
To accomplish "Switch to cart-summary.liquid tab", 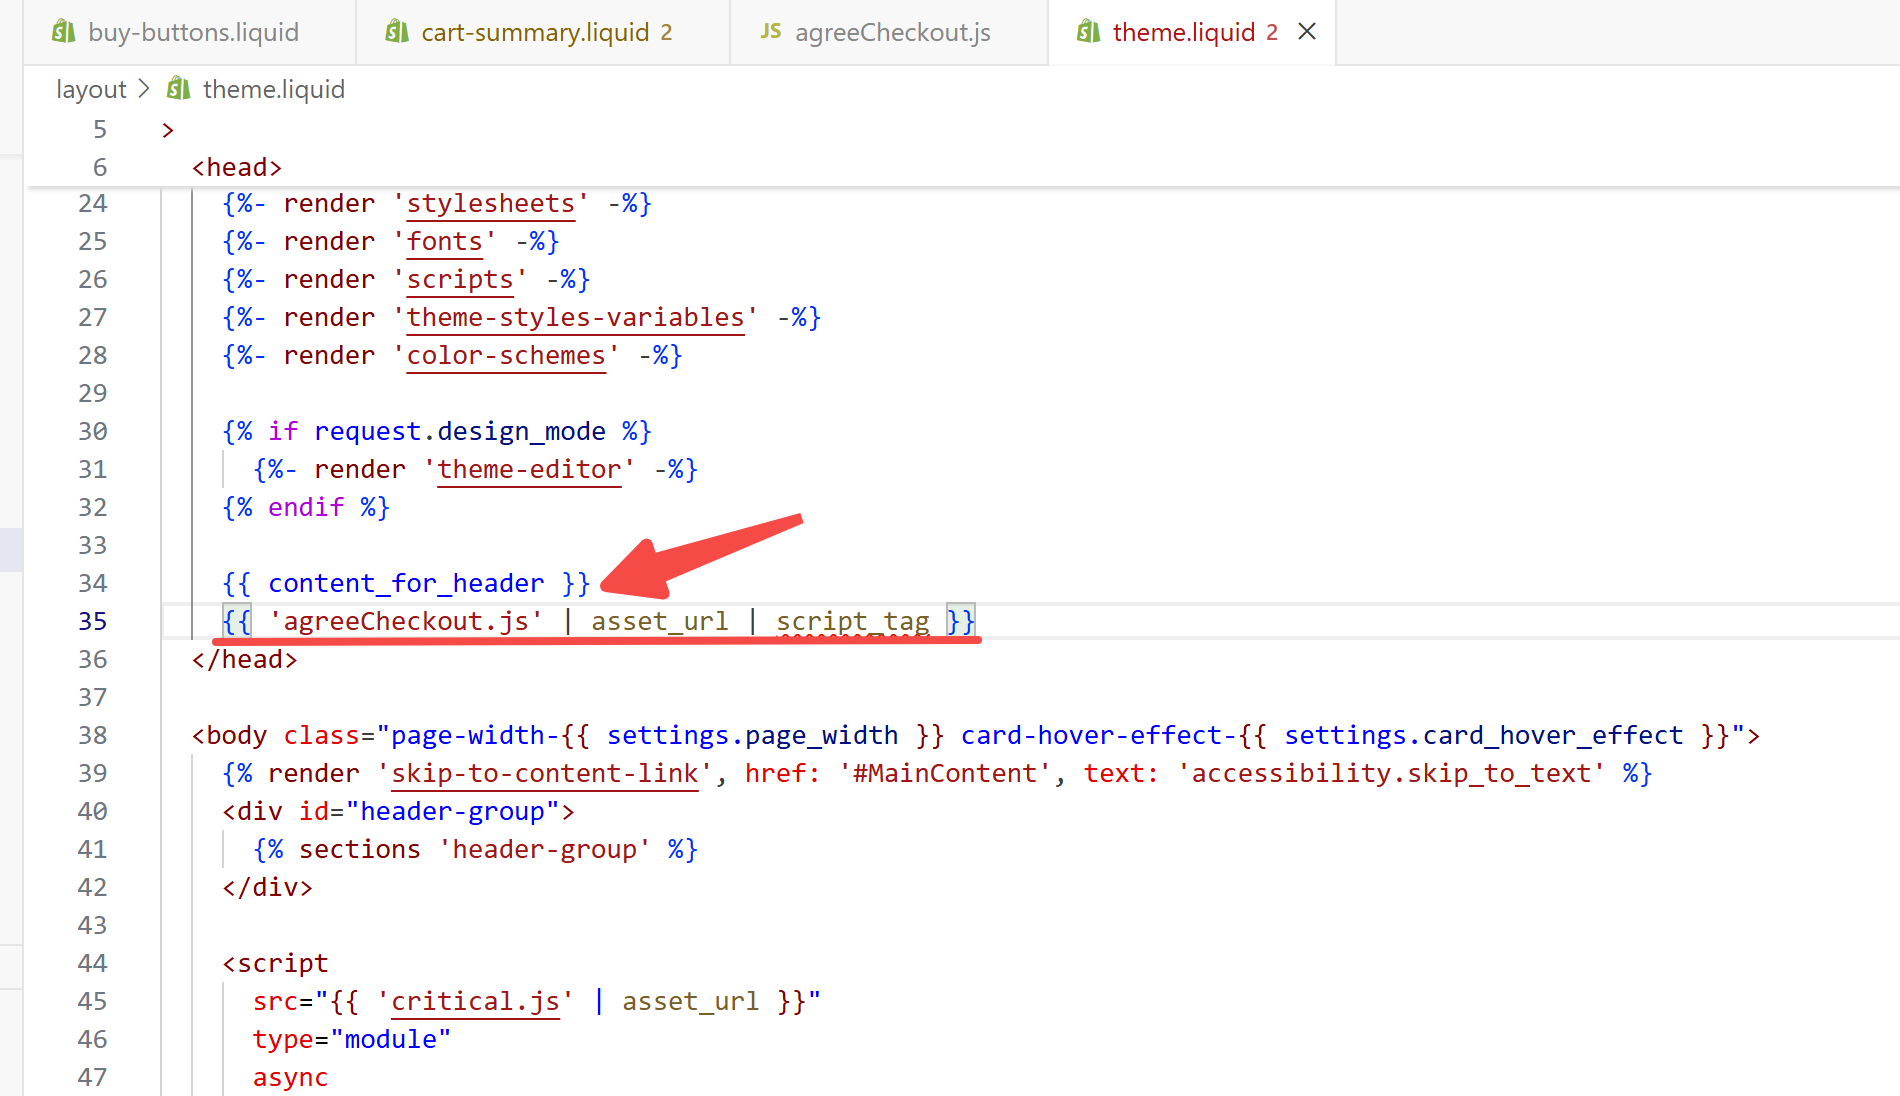I will click(x=534, y=32).
